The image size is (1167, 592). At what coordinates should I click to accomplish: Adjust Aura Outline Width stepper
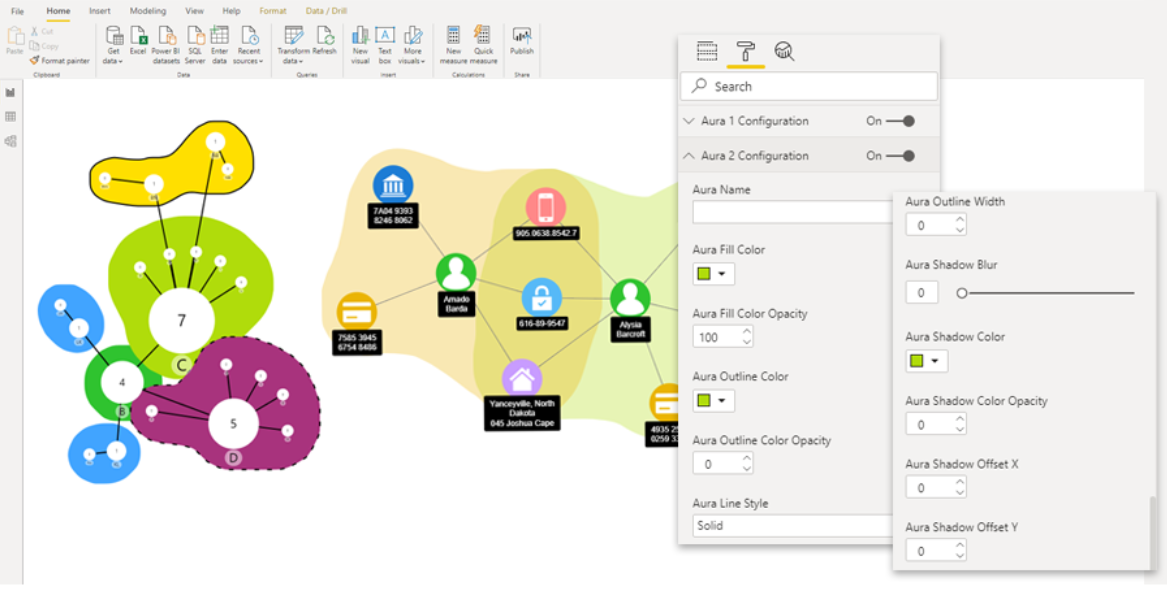[x=960, y=225]
